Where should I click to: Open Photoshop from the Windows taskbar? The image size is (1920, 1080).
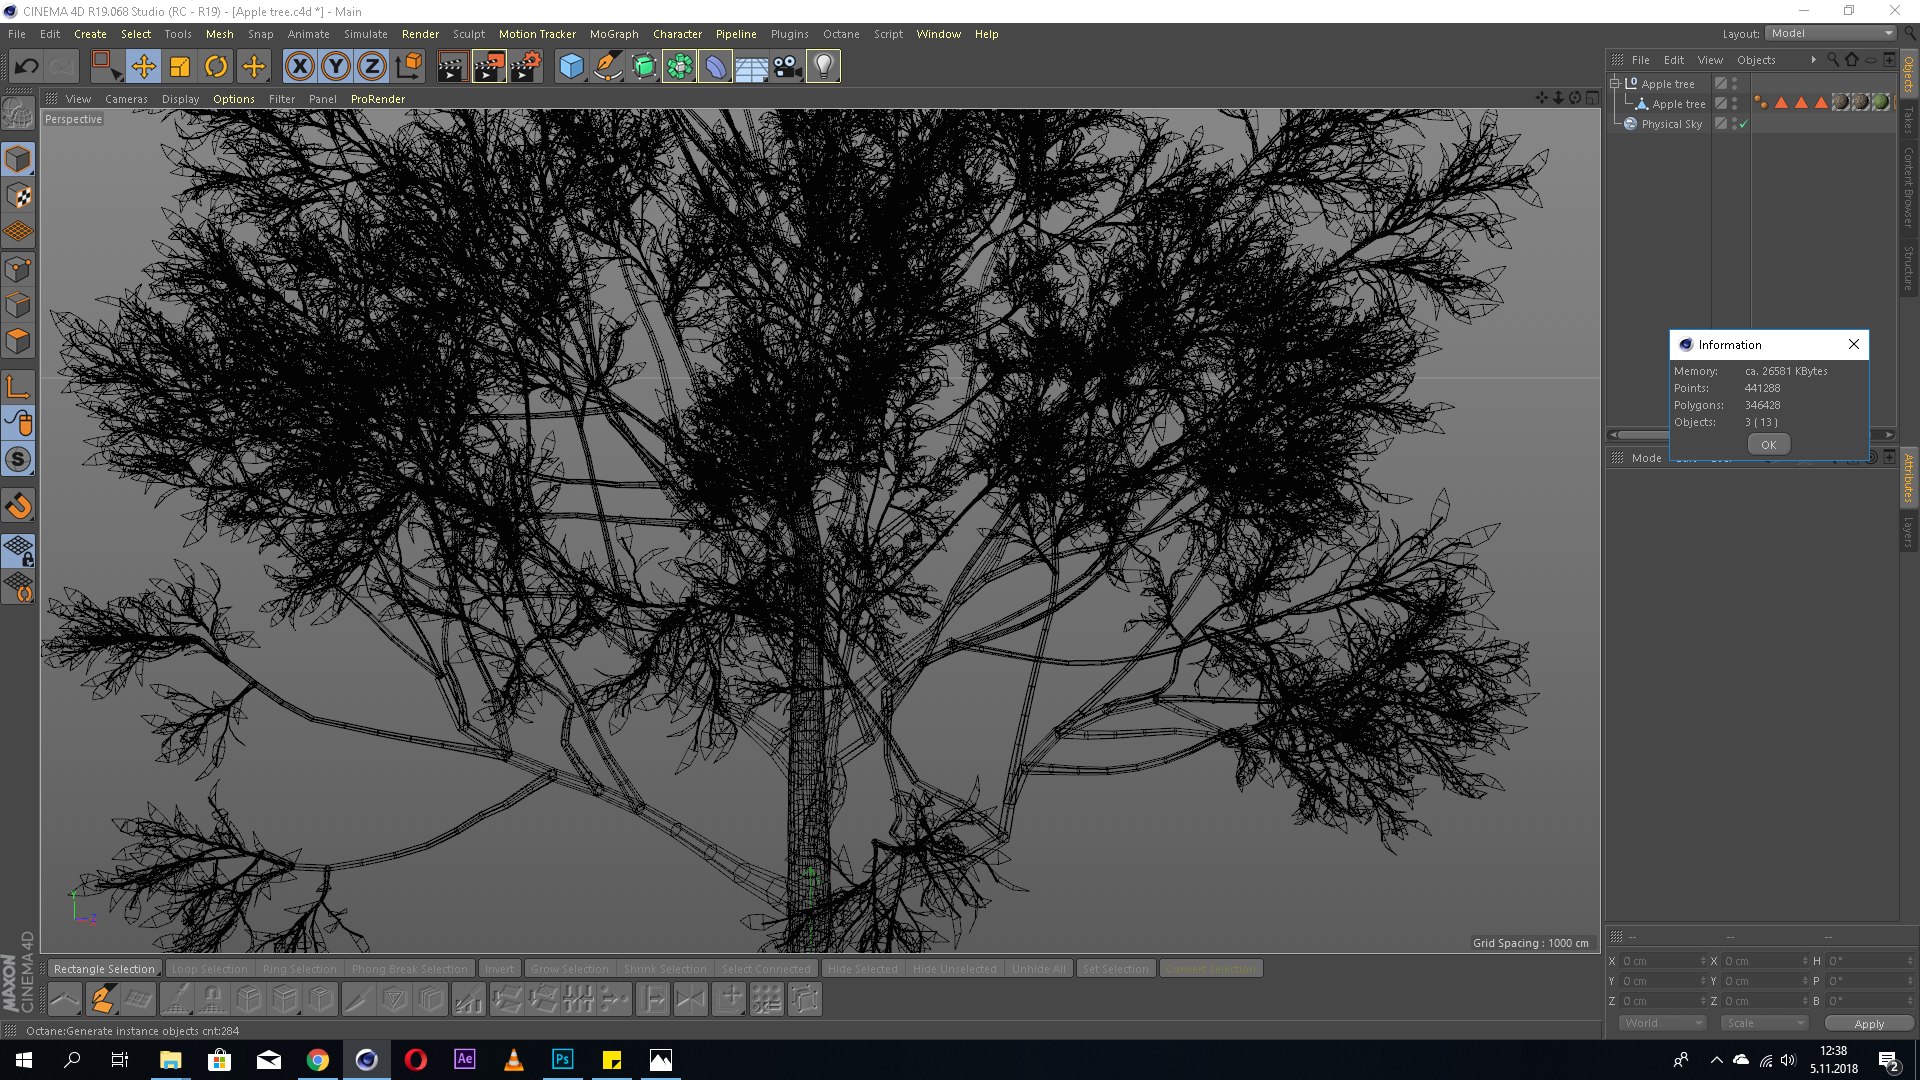pyautogui.click(x=562, y=1059)
